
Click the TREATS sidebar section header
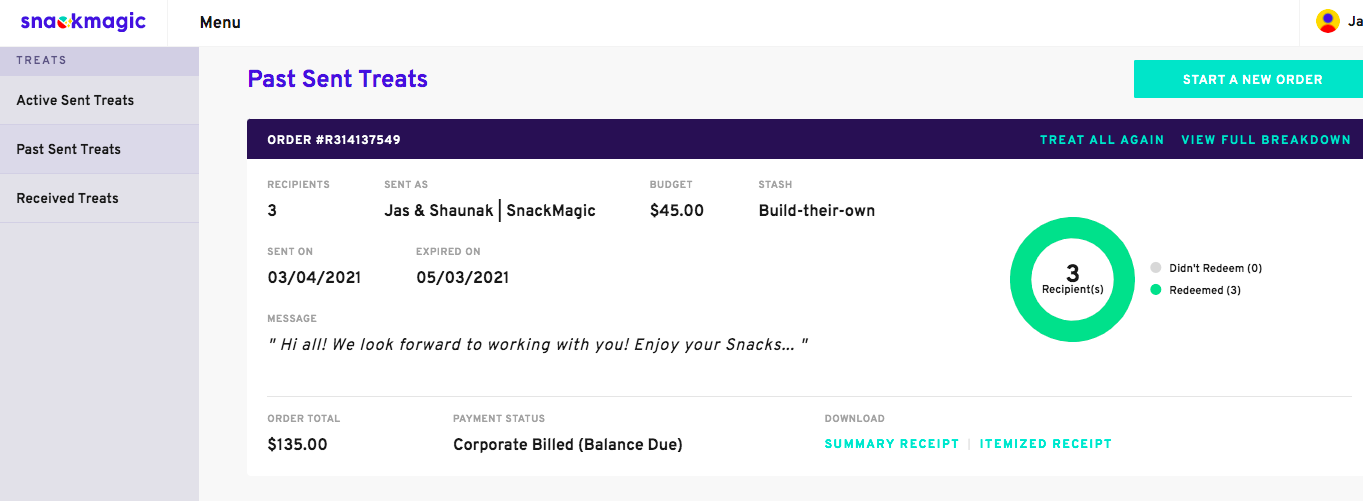click(x=42, y=60)
